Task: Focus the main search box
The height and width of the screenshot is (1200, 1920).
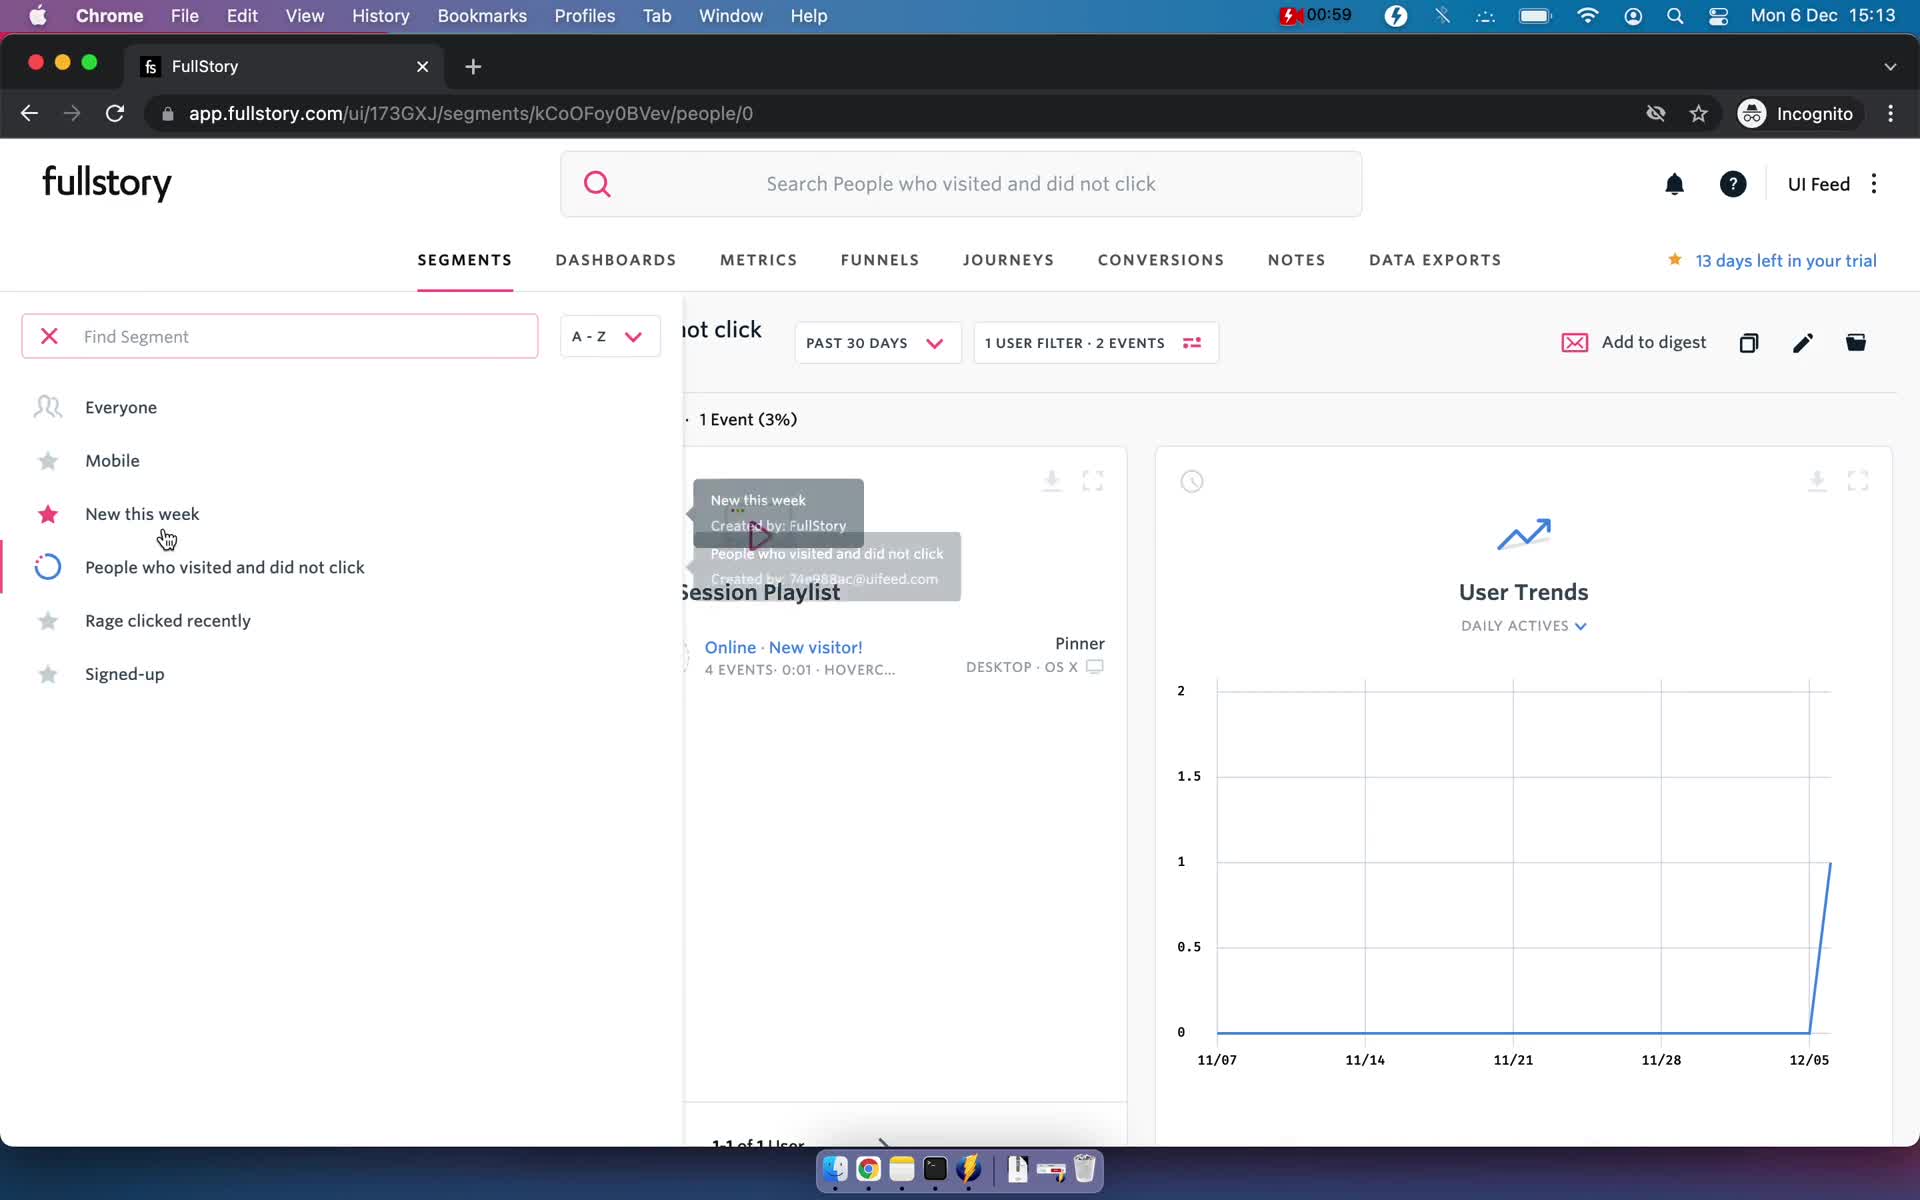Action: pyautogui.click(x=961, y=184)
